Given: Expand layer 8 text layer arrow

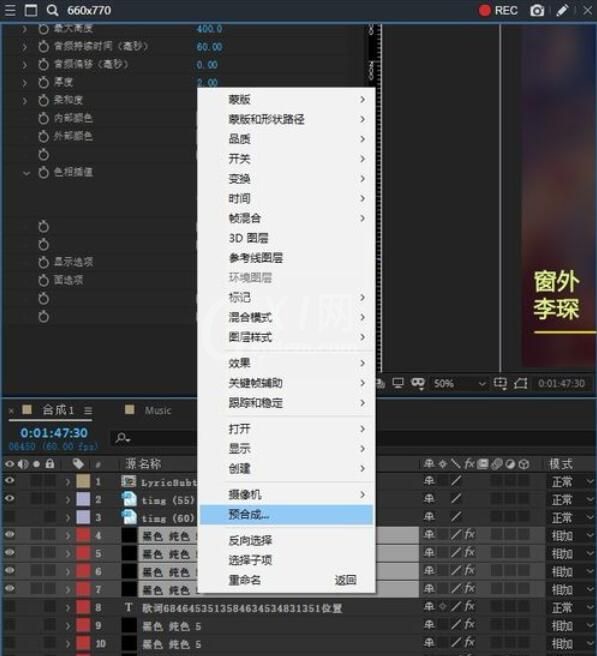Looking at the screenshot, I should click(x=67, y=607).
